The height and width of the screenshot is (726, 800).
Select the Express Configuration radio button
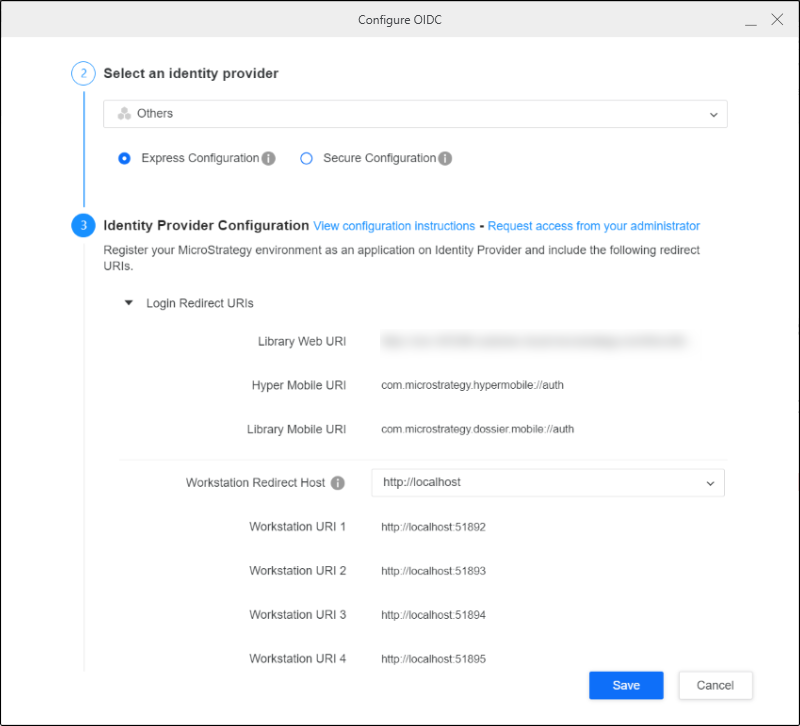[x=124, y=158]
